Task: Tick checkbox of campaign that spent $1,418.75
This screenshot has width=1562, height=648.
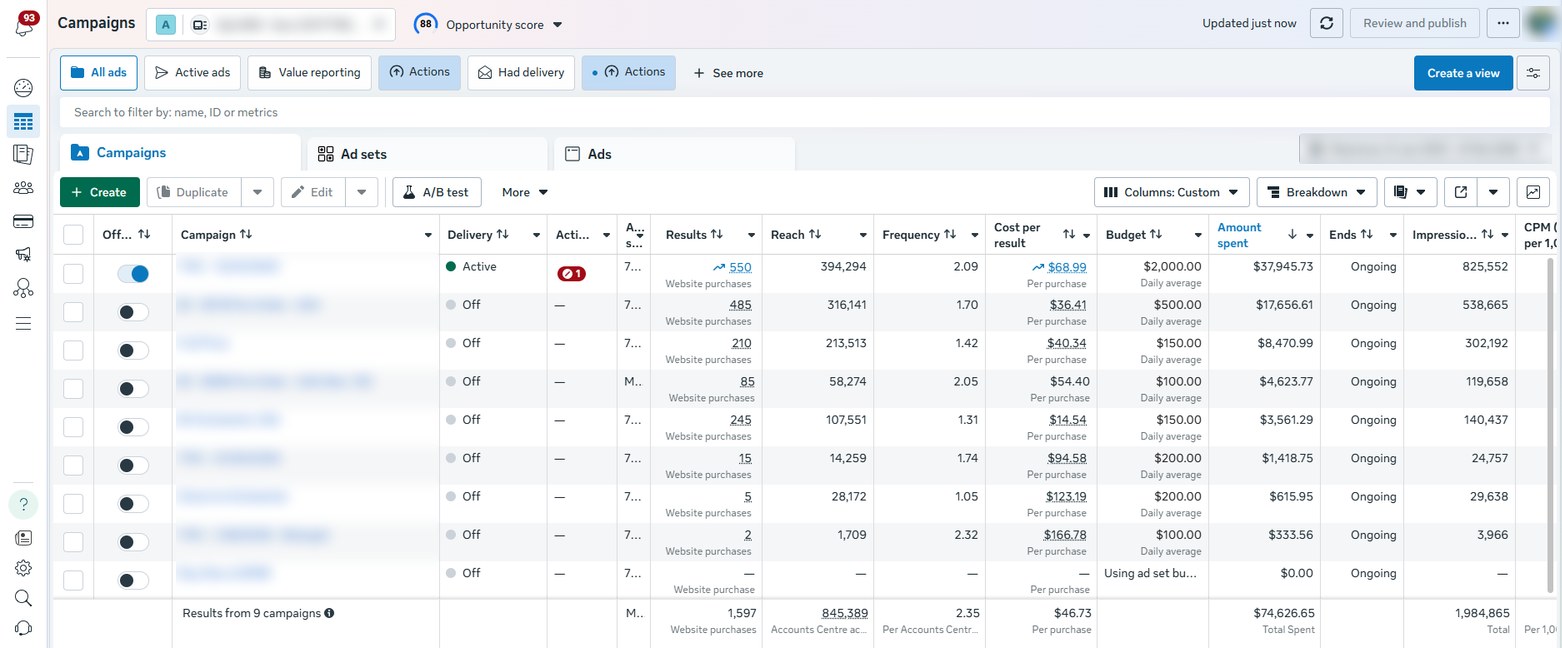Action: pyautogui.click(x=73, y=465)
